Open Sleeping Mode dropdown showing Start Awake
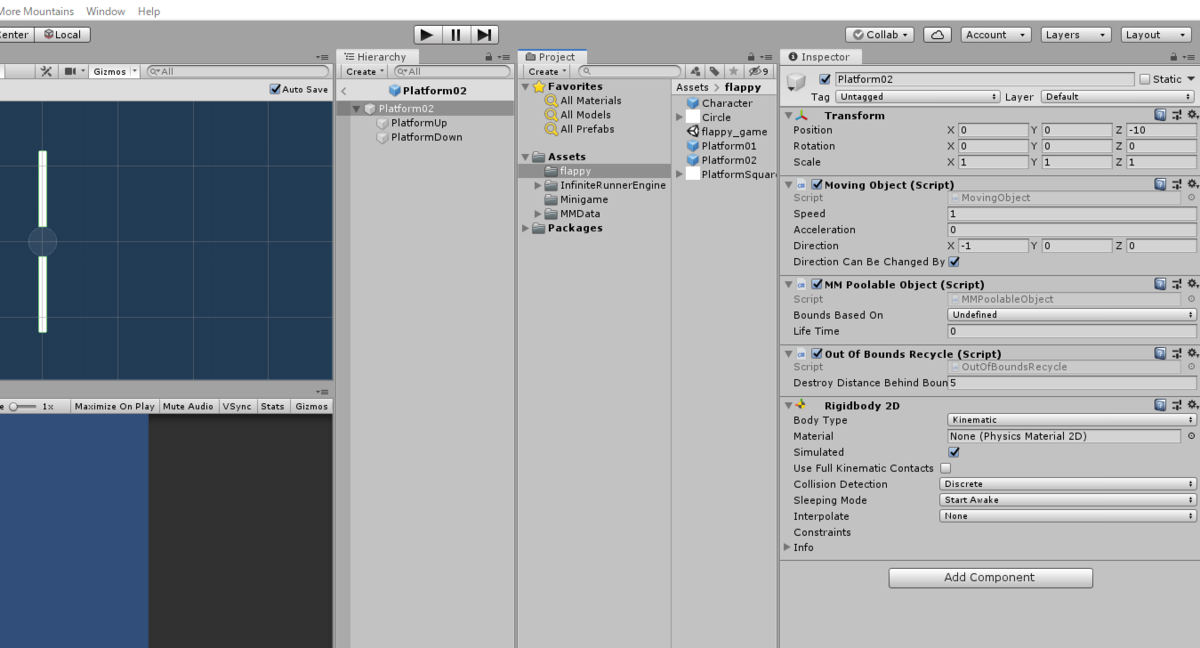Image resolution: width=1200 pixels, height=648 pixels. point(1068,500)
